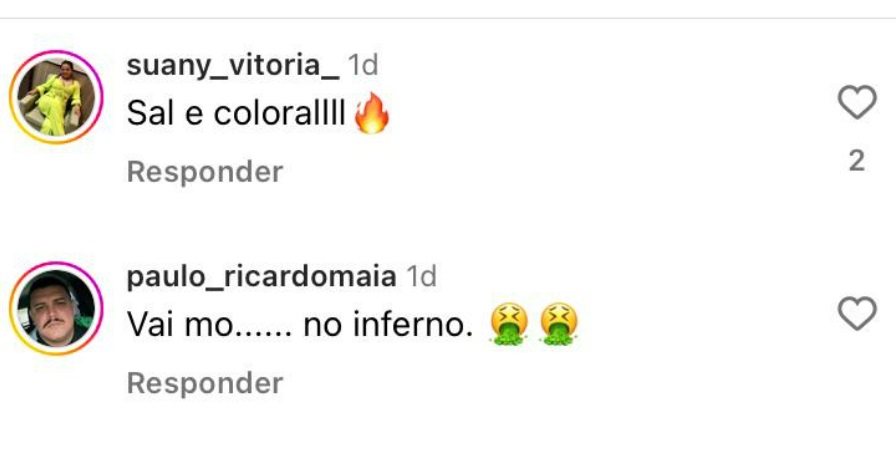The image size is (896, 456).
Task: Select the fire emoji in comment
Action: 372,113
